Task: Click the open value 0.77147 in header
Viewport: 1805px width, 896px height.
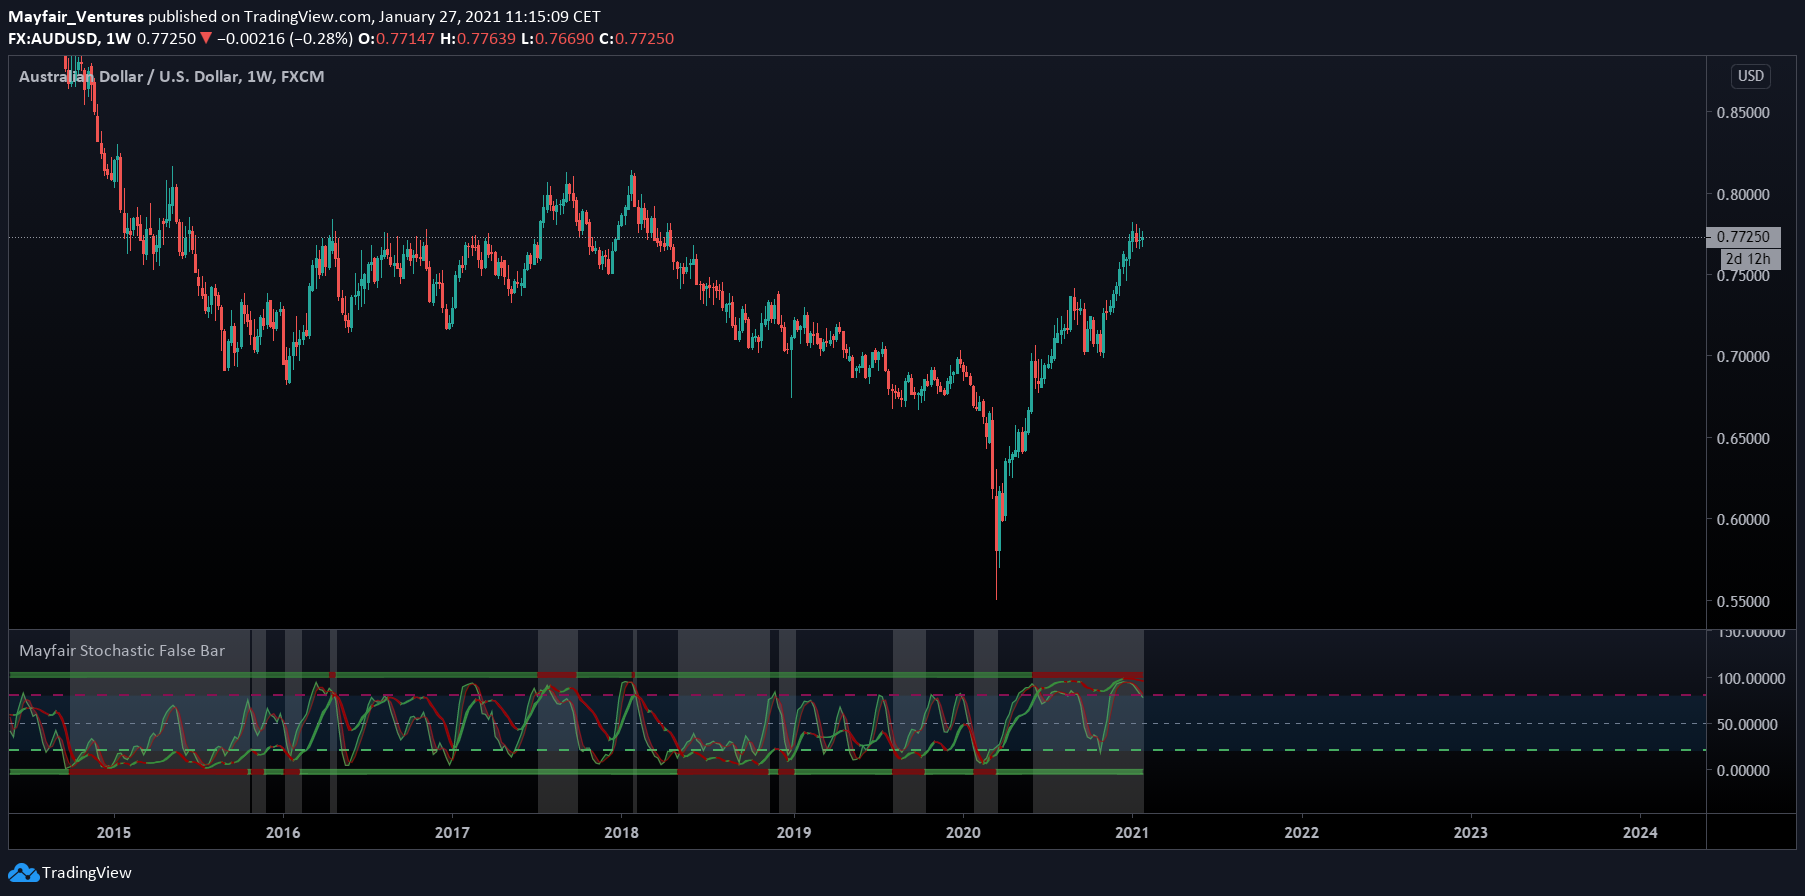Action: pos(406,39)
